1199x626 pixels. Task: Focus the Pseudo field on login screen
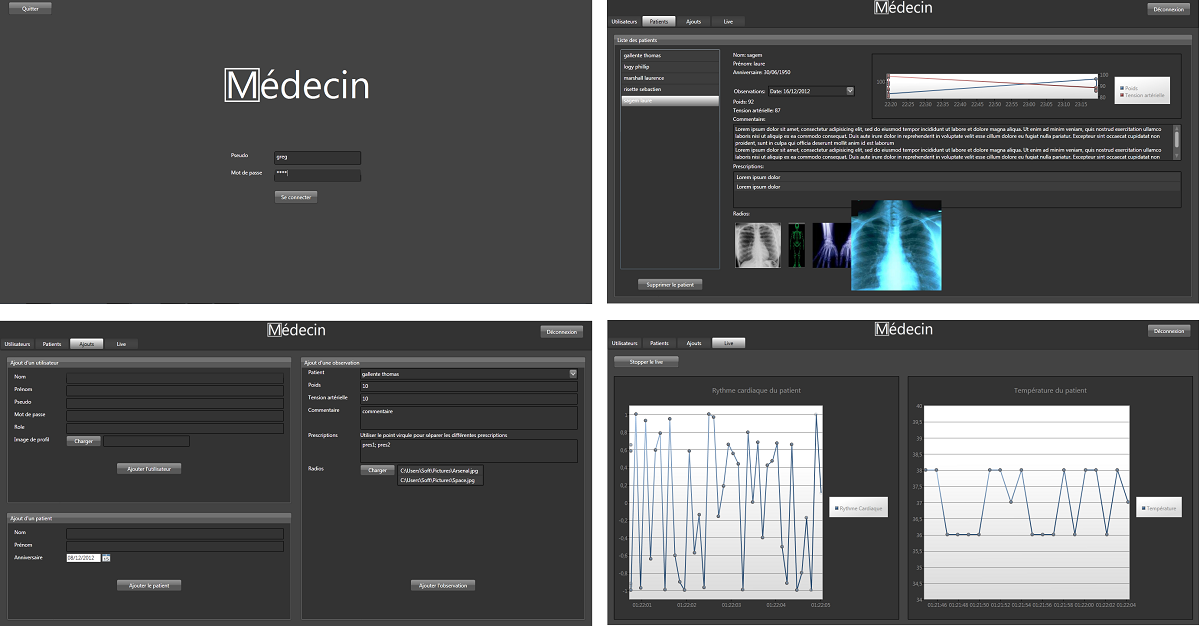click(x=317, y=157)
